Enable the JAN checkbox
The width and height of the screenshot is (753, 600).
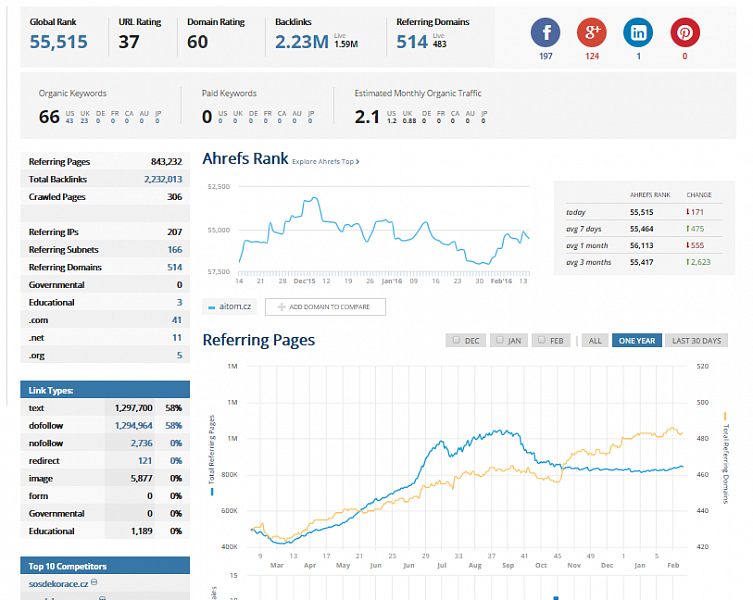coord(500,340)
